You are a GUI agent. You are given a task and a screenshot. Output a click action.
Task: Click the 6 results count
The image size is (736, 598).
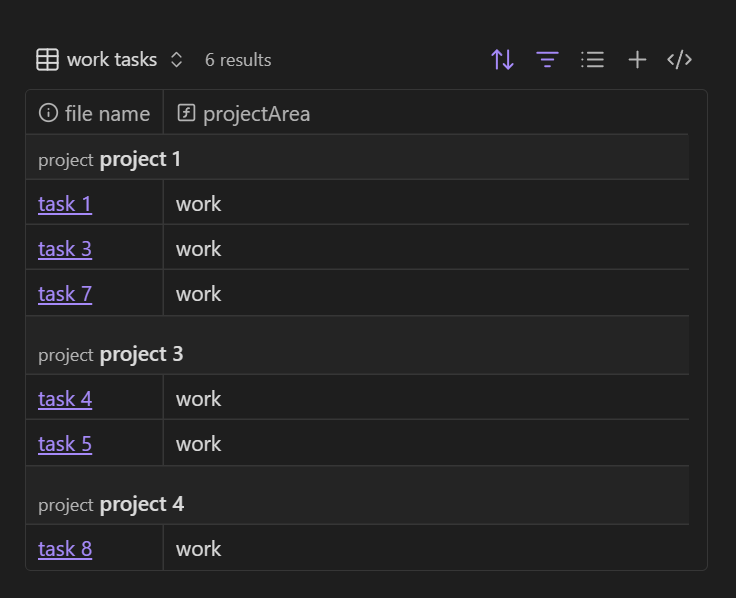(x=238, y=60)
